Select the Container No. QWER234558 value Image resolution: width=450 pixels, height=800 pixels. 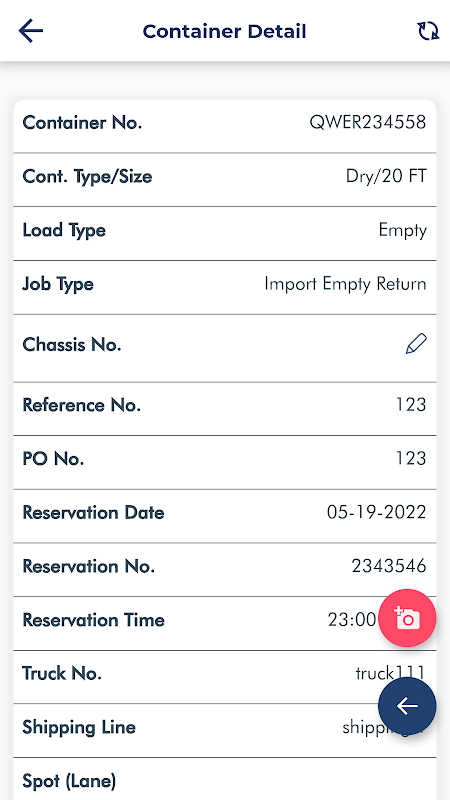(368, 122)
